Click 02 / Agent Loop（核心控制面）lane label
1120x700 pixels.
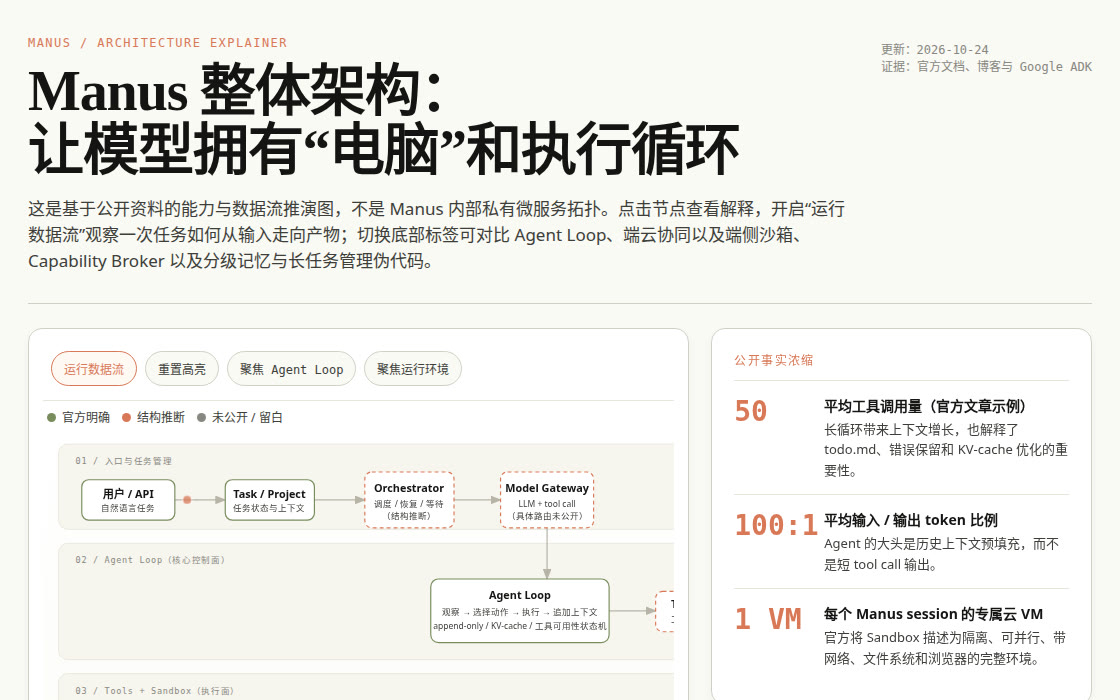[150, 560]
